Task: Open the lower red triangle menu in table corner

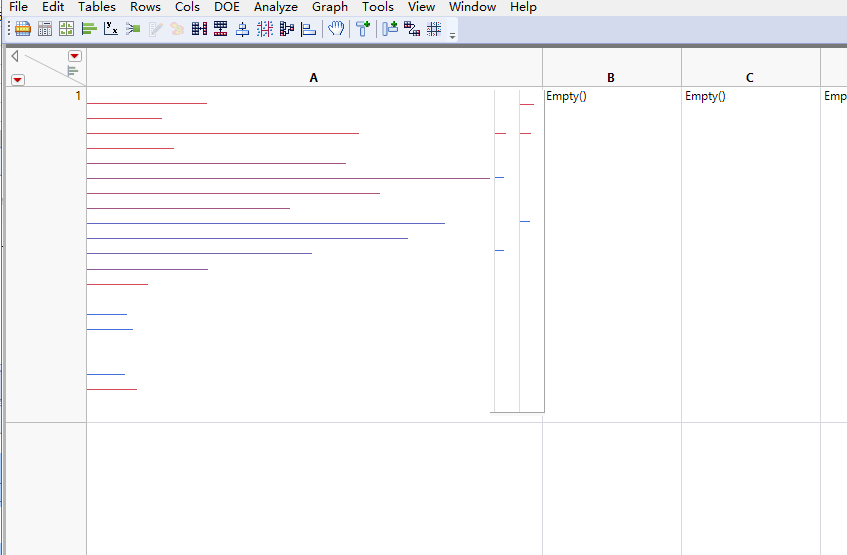Action: (x=17, y=80)
